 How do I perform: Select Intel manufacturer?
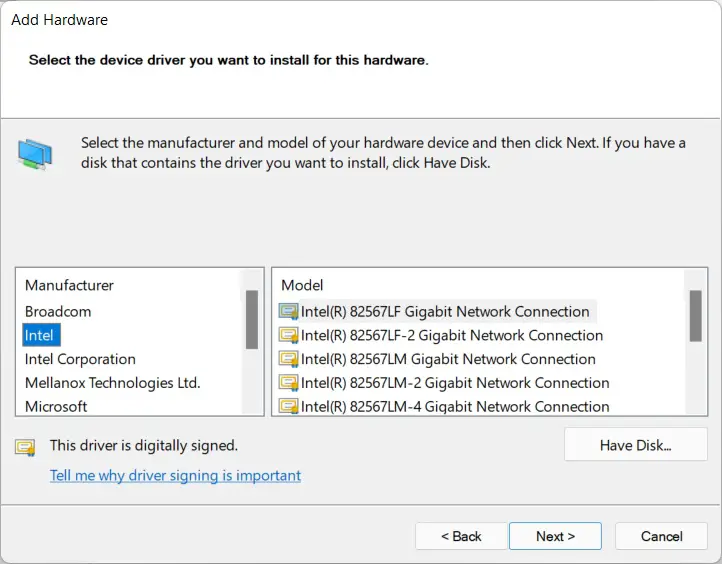(41, 335)
